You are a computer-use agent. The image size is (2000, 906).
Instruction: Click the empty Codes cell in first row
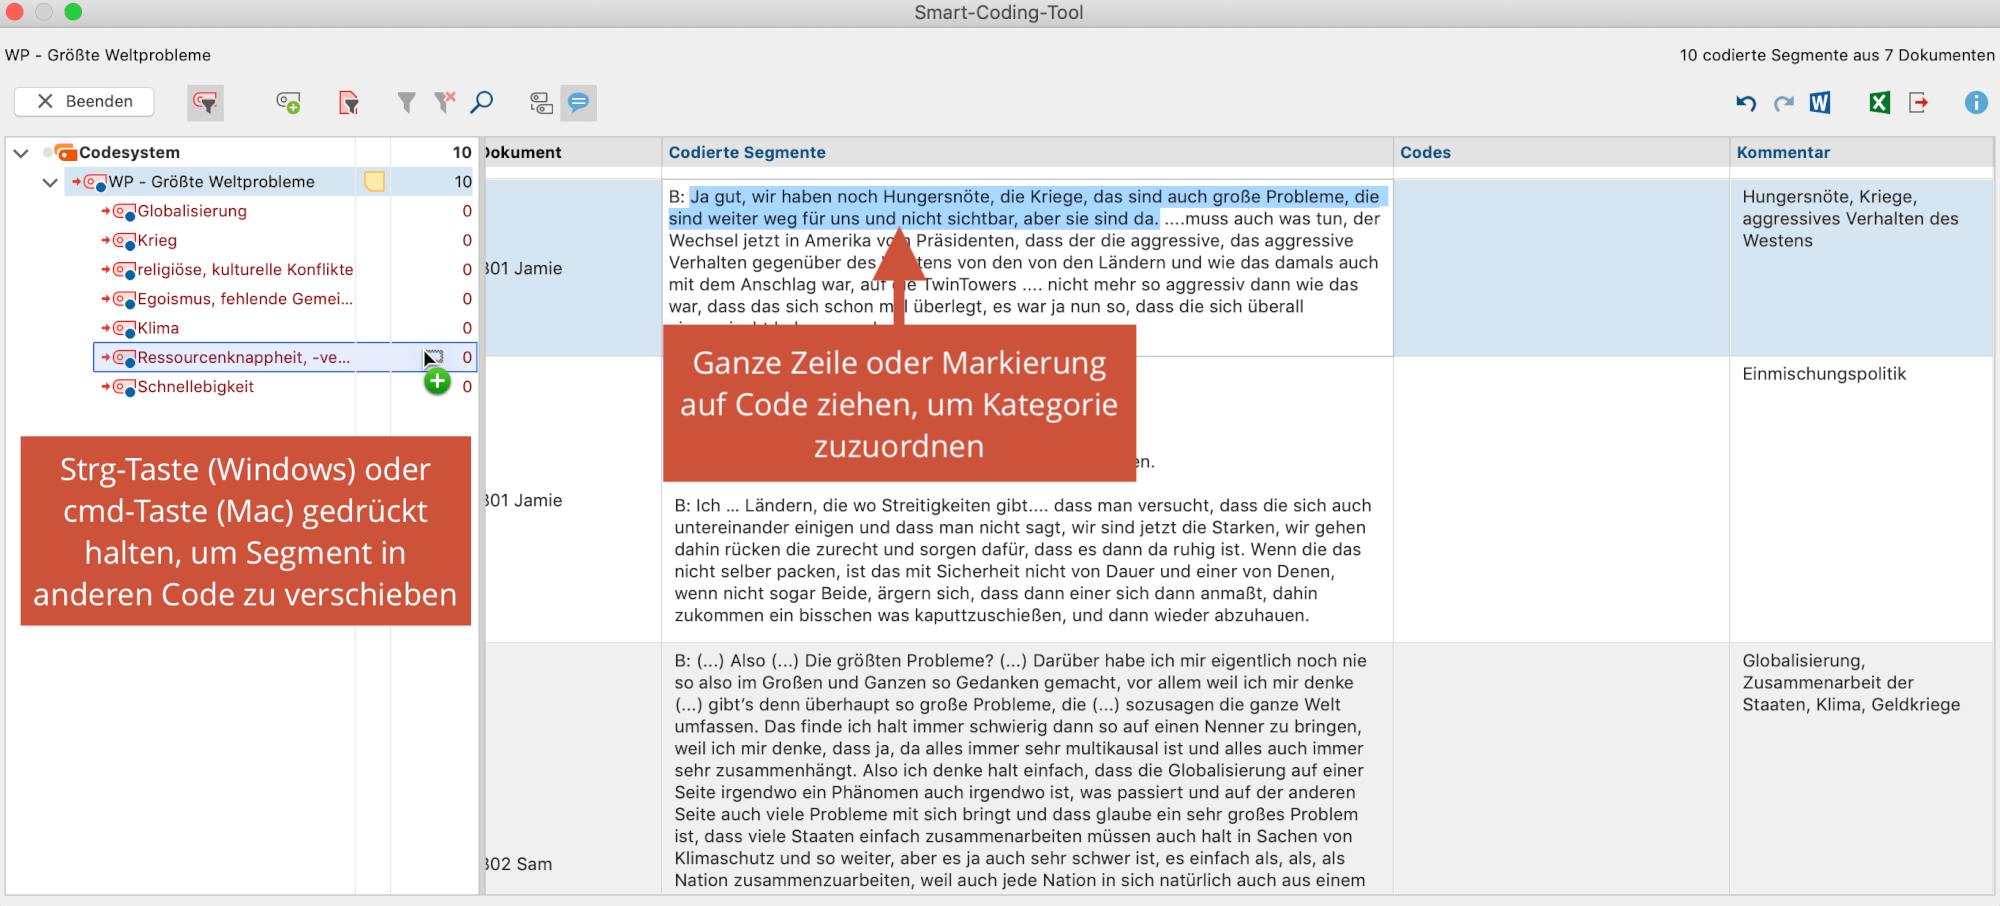coord(1561,268)
